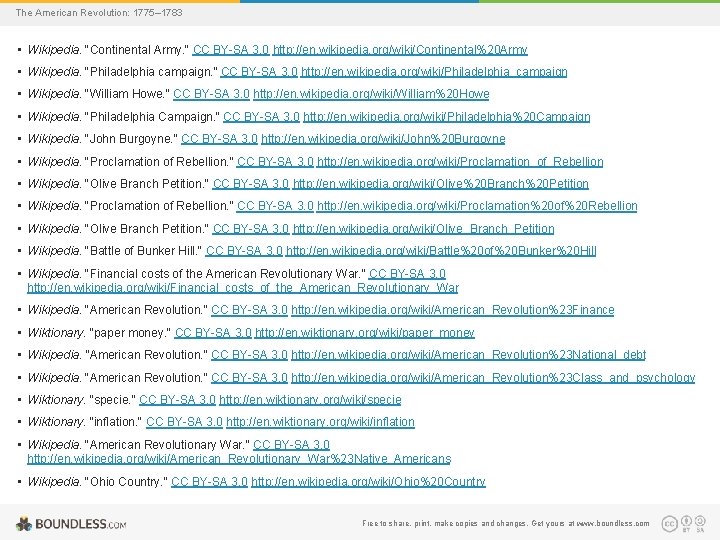Screen dimensions: 720x540
Task: Open the Wiktionary inflation link
Action: coord(320,422)
